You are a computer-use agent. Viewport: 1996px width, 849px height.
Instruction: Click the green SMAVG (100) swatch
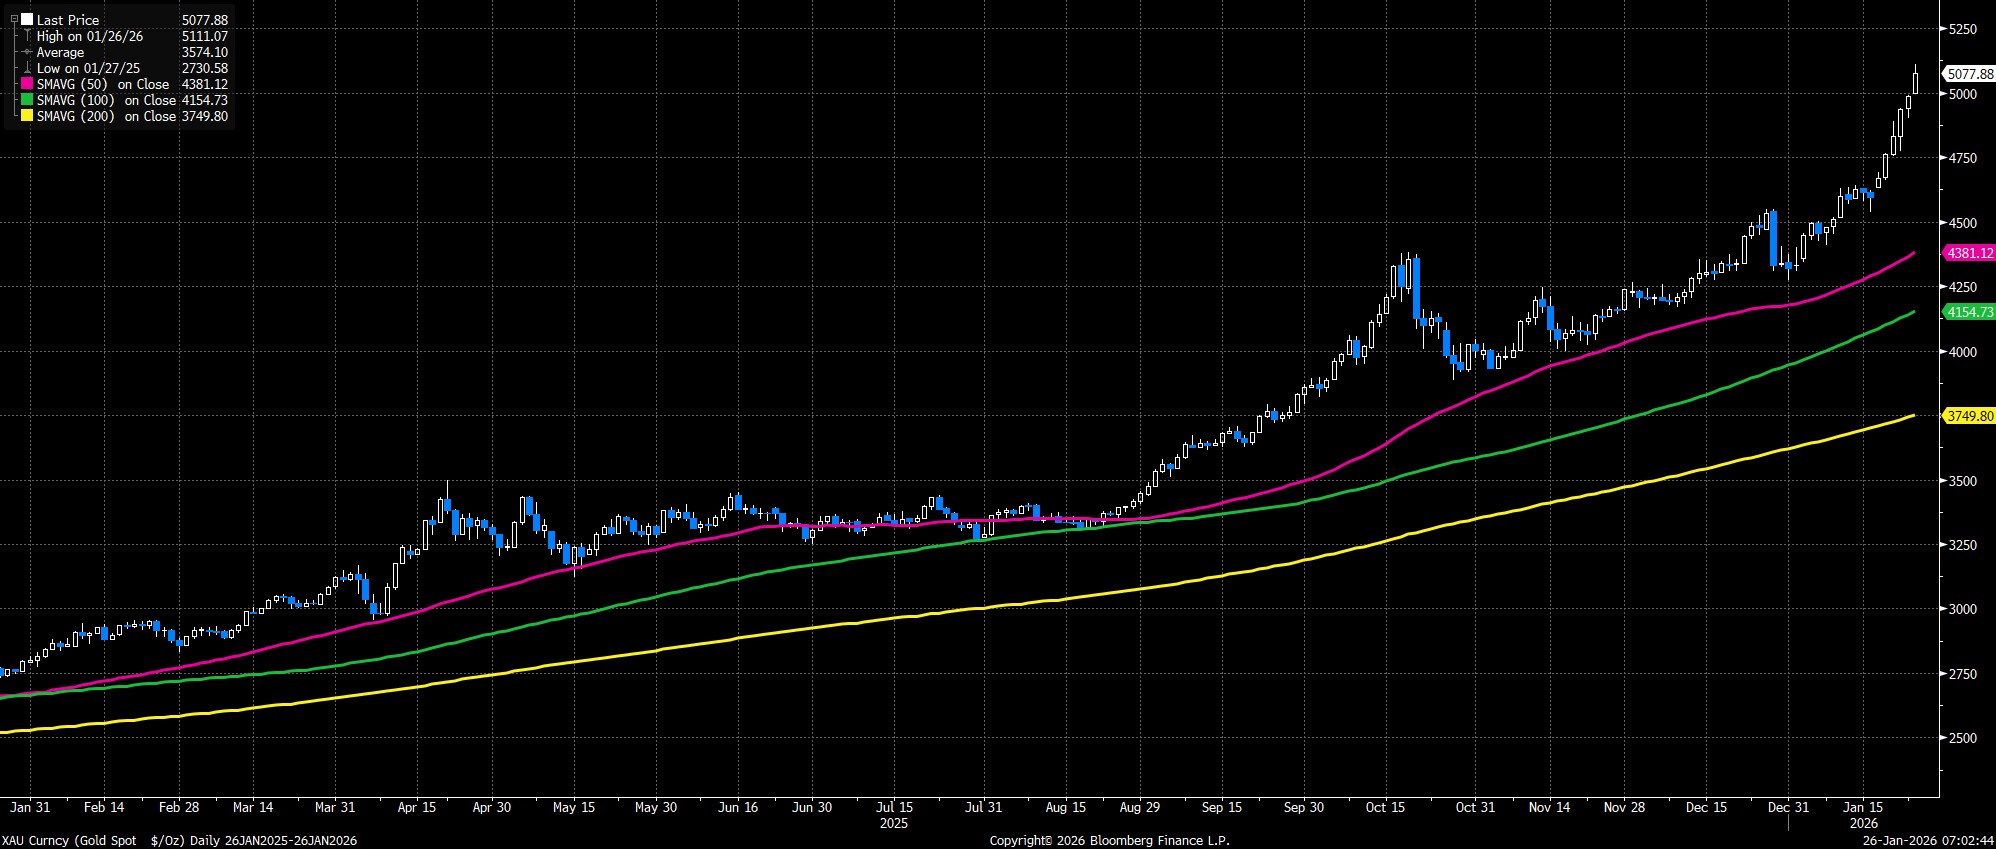coord(27,100)
